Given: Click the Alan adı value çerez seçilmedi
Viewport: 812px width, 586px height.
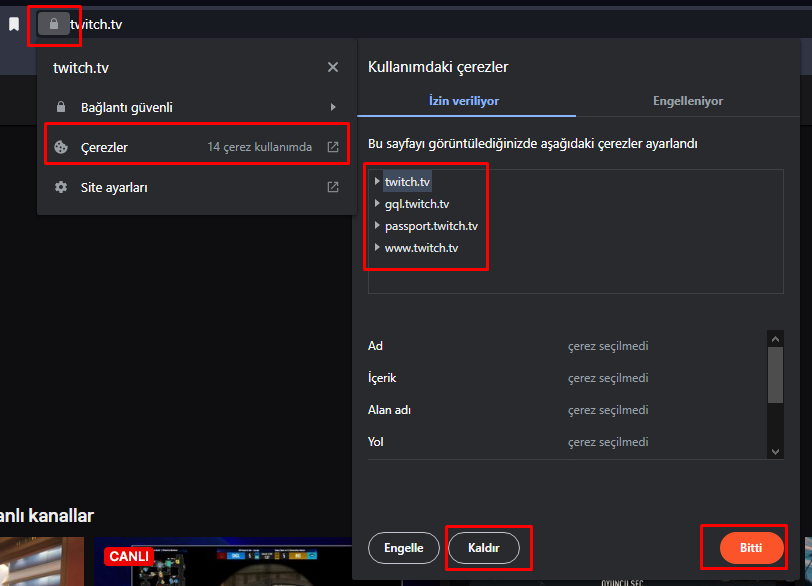Looking at the screenshot, I should 608,410.
